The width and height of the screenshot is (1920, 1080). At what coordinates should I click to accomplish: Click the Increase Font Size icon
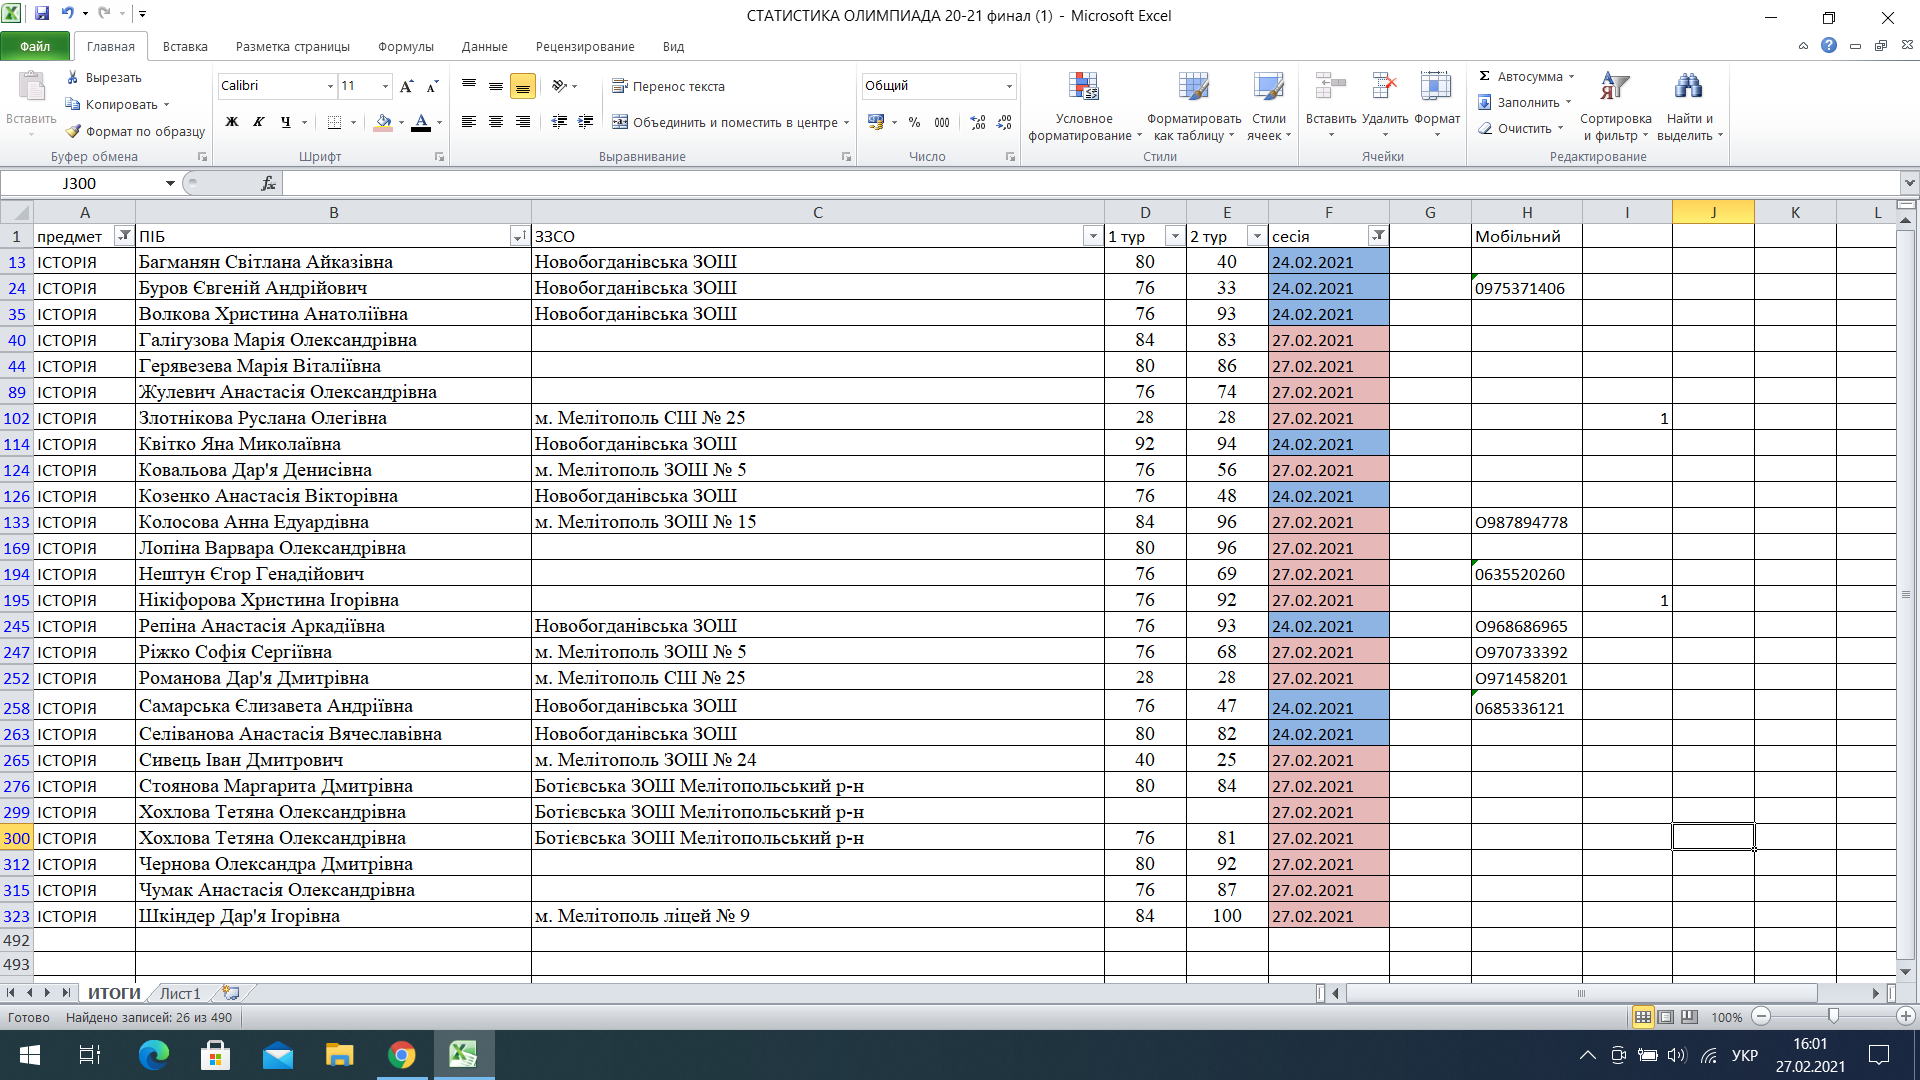406,87
